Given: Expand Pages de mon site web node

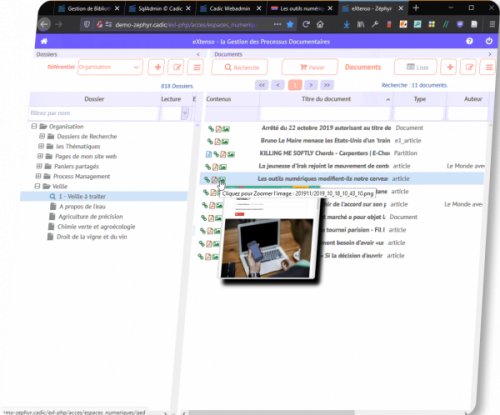Looking at the screenshot, I should point(40,156).
